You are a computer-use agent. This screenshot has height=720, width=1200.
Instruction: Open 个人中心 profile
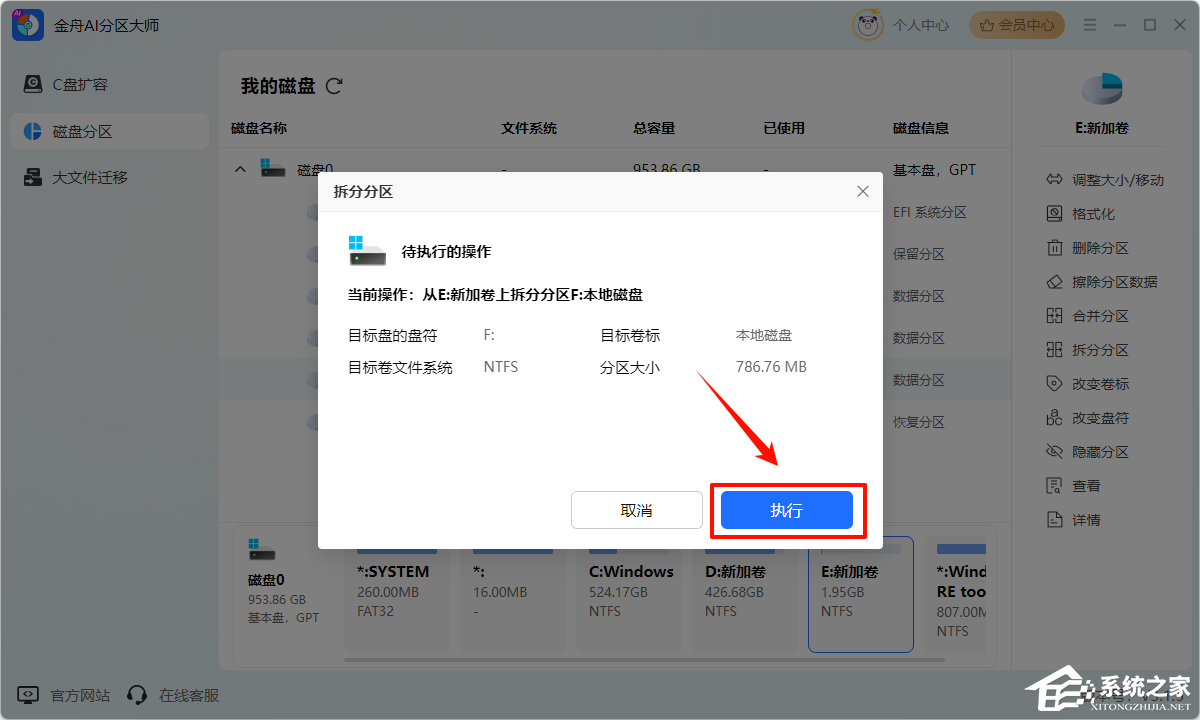click(921, 25)
